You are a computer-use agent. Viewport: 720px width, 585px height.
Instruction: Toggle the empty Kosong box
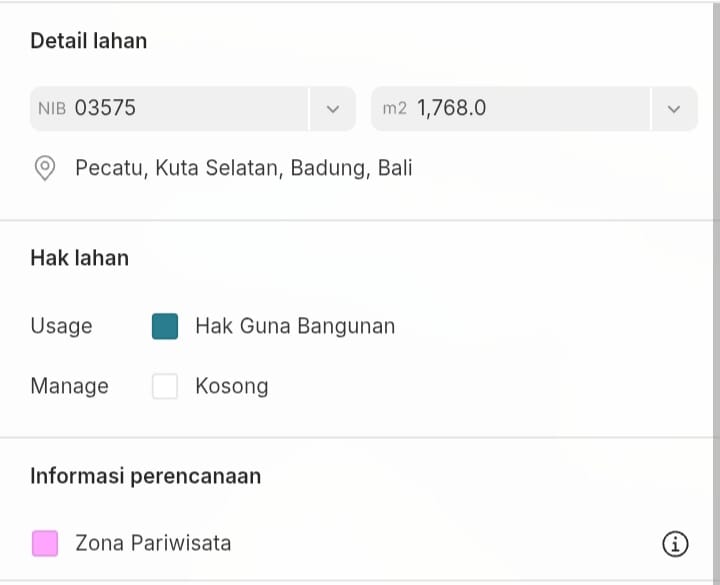coord(165,386)
